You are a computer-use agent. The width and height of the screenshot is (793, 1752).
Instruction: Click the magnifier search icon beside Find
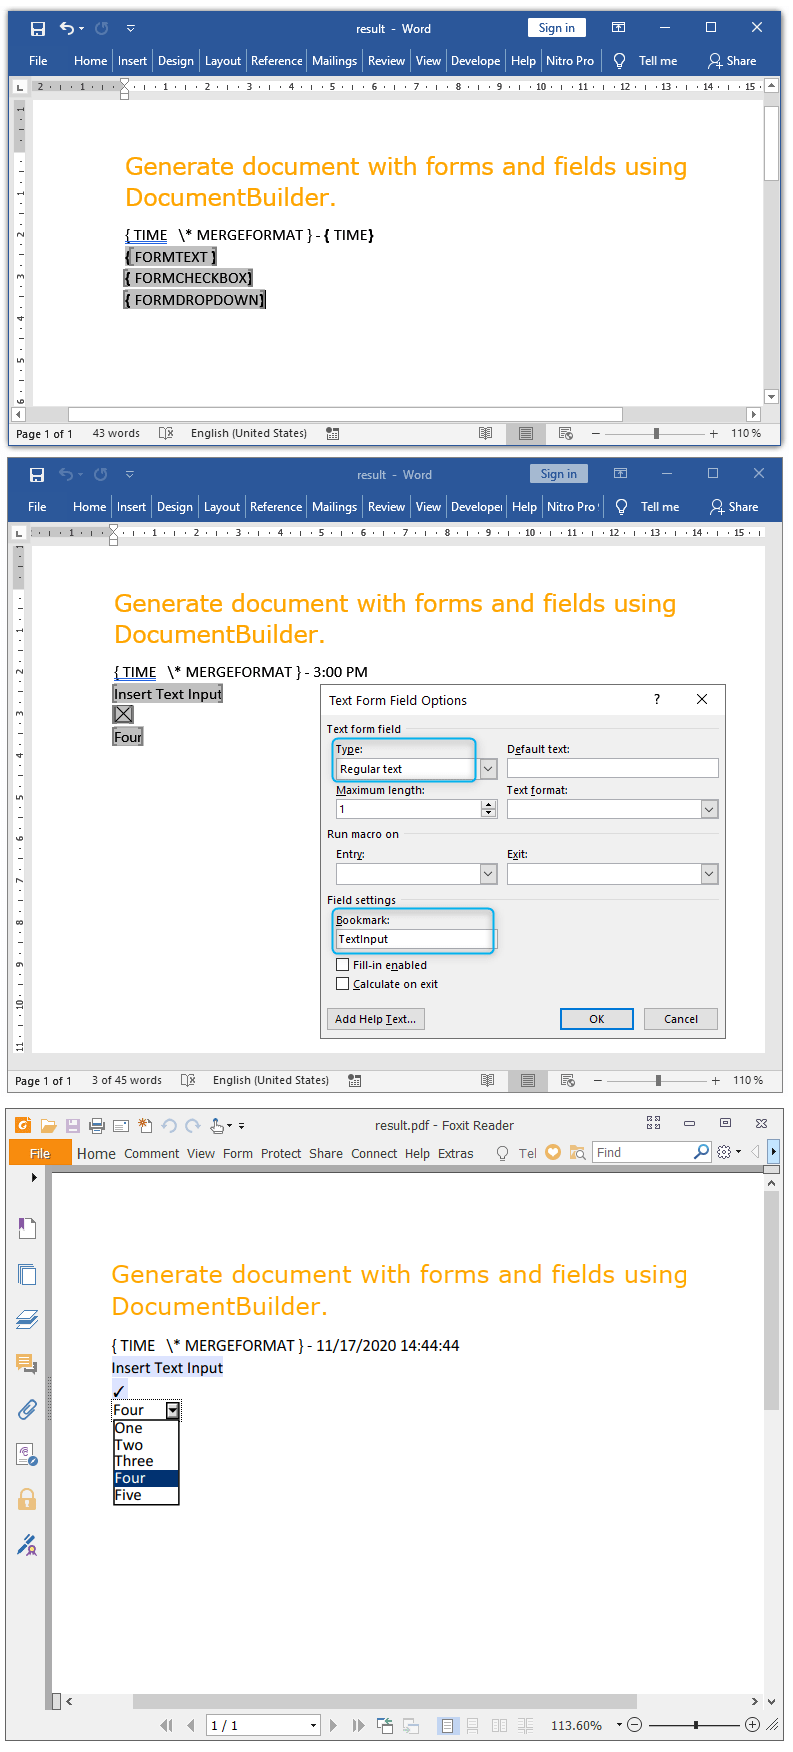click(x=702, y=1152)
